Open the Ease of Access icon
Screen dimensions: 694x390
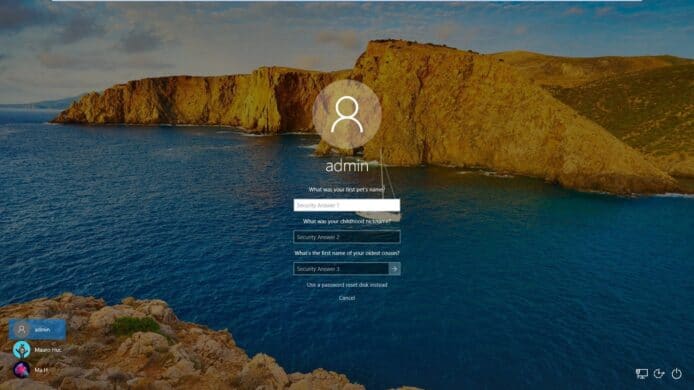click(659, 374)
